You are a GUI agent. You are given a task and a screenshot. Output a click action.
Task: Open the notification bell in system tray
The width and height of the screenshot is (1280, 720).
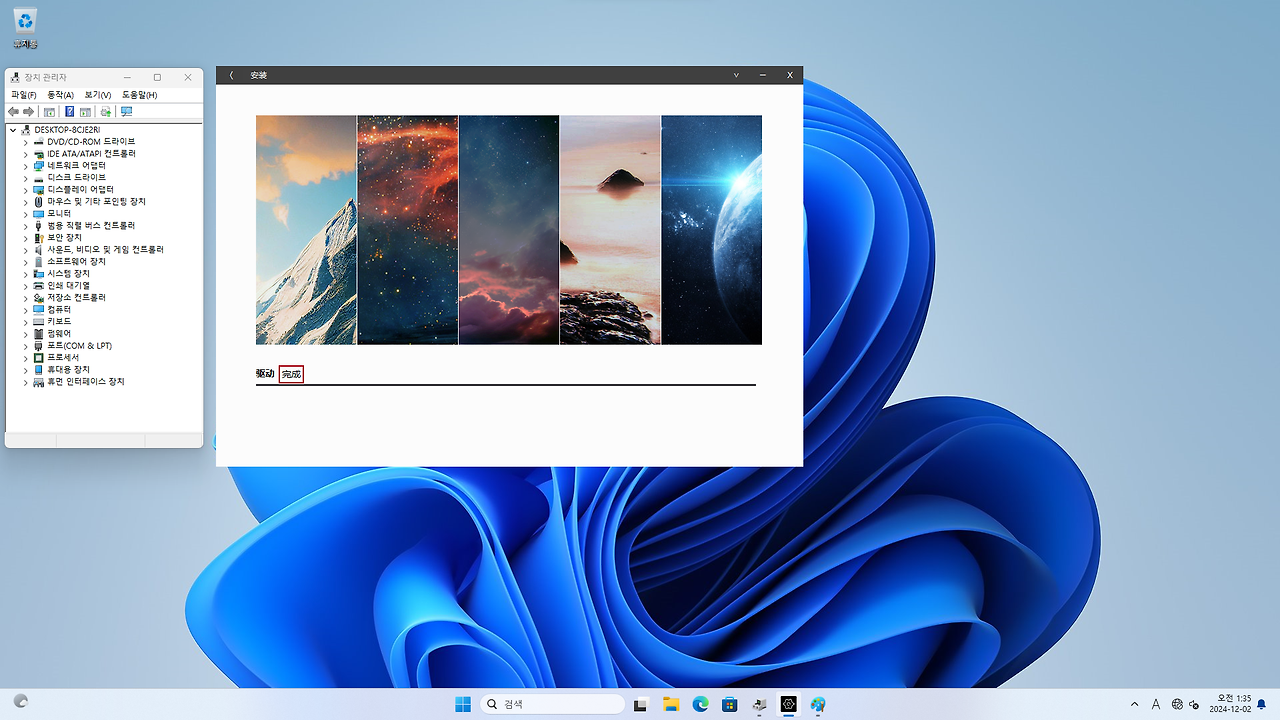pyautogui.click(x=1262, y=704)
